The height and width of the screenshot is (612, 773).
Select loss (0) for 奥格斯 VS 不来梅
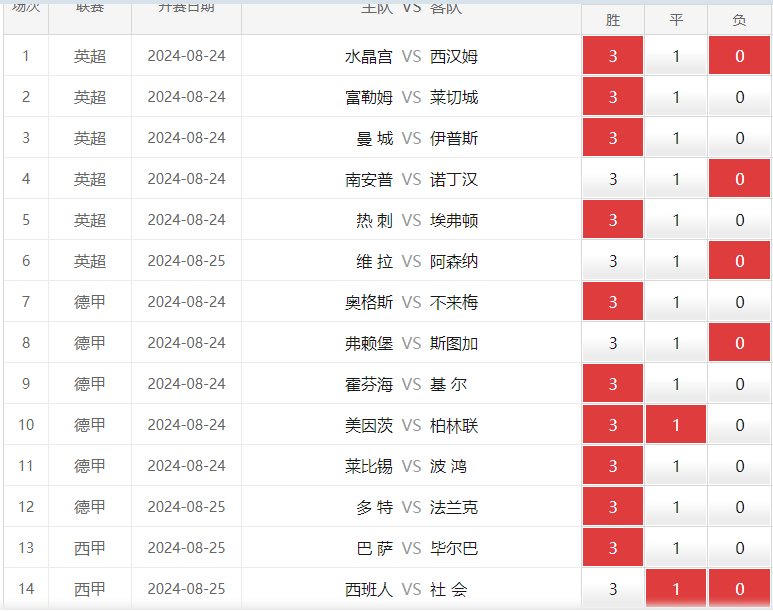(x=739, y=301)
